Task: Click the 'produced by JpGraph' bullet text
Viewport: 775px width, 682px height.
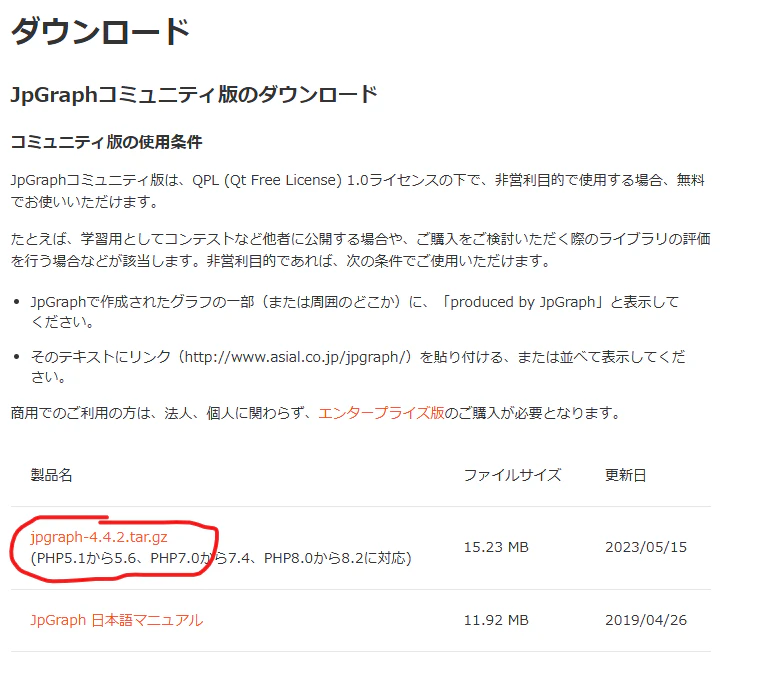Action: coord(355,312)
